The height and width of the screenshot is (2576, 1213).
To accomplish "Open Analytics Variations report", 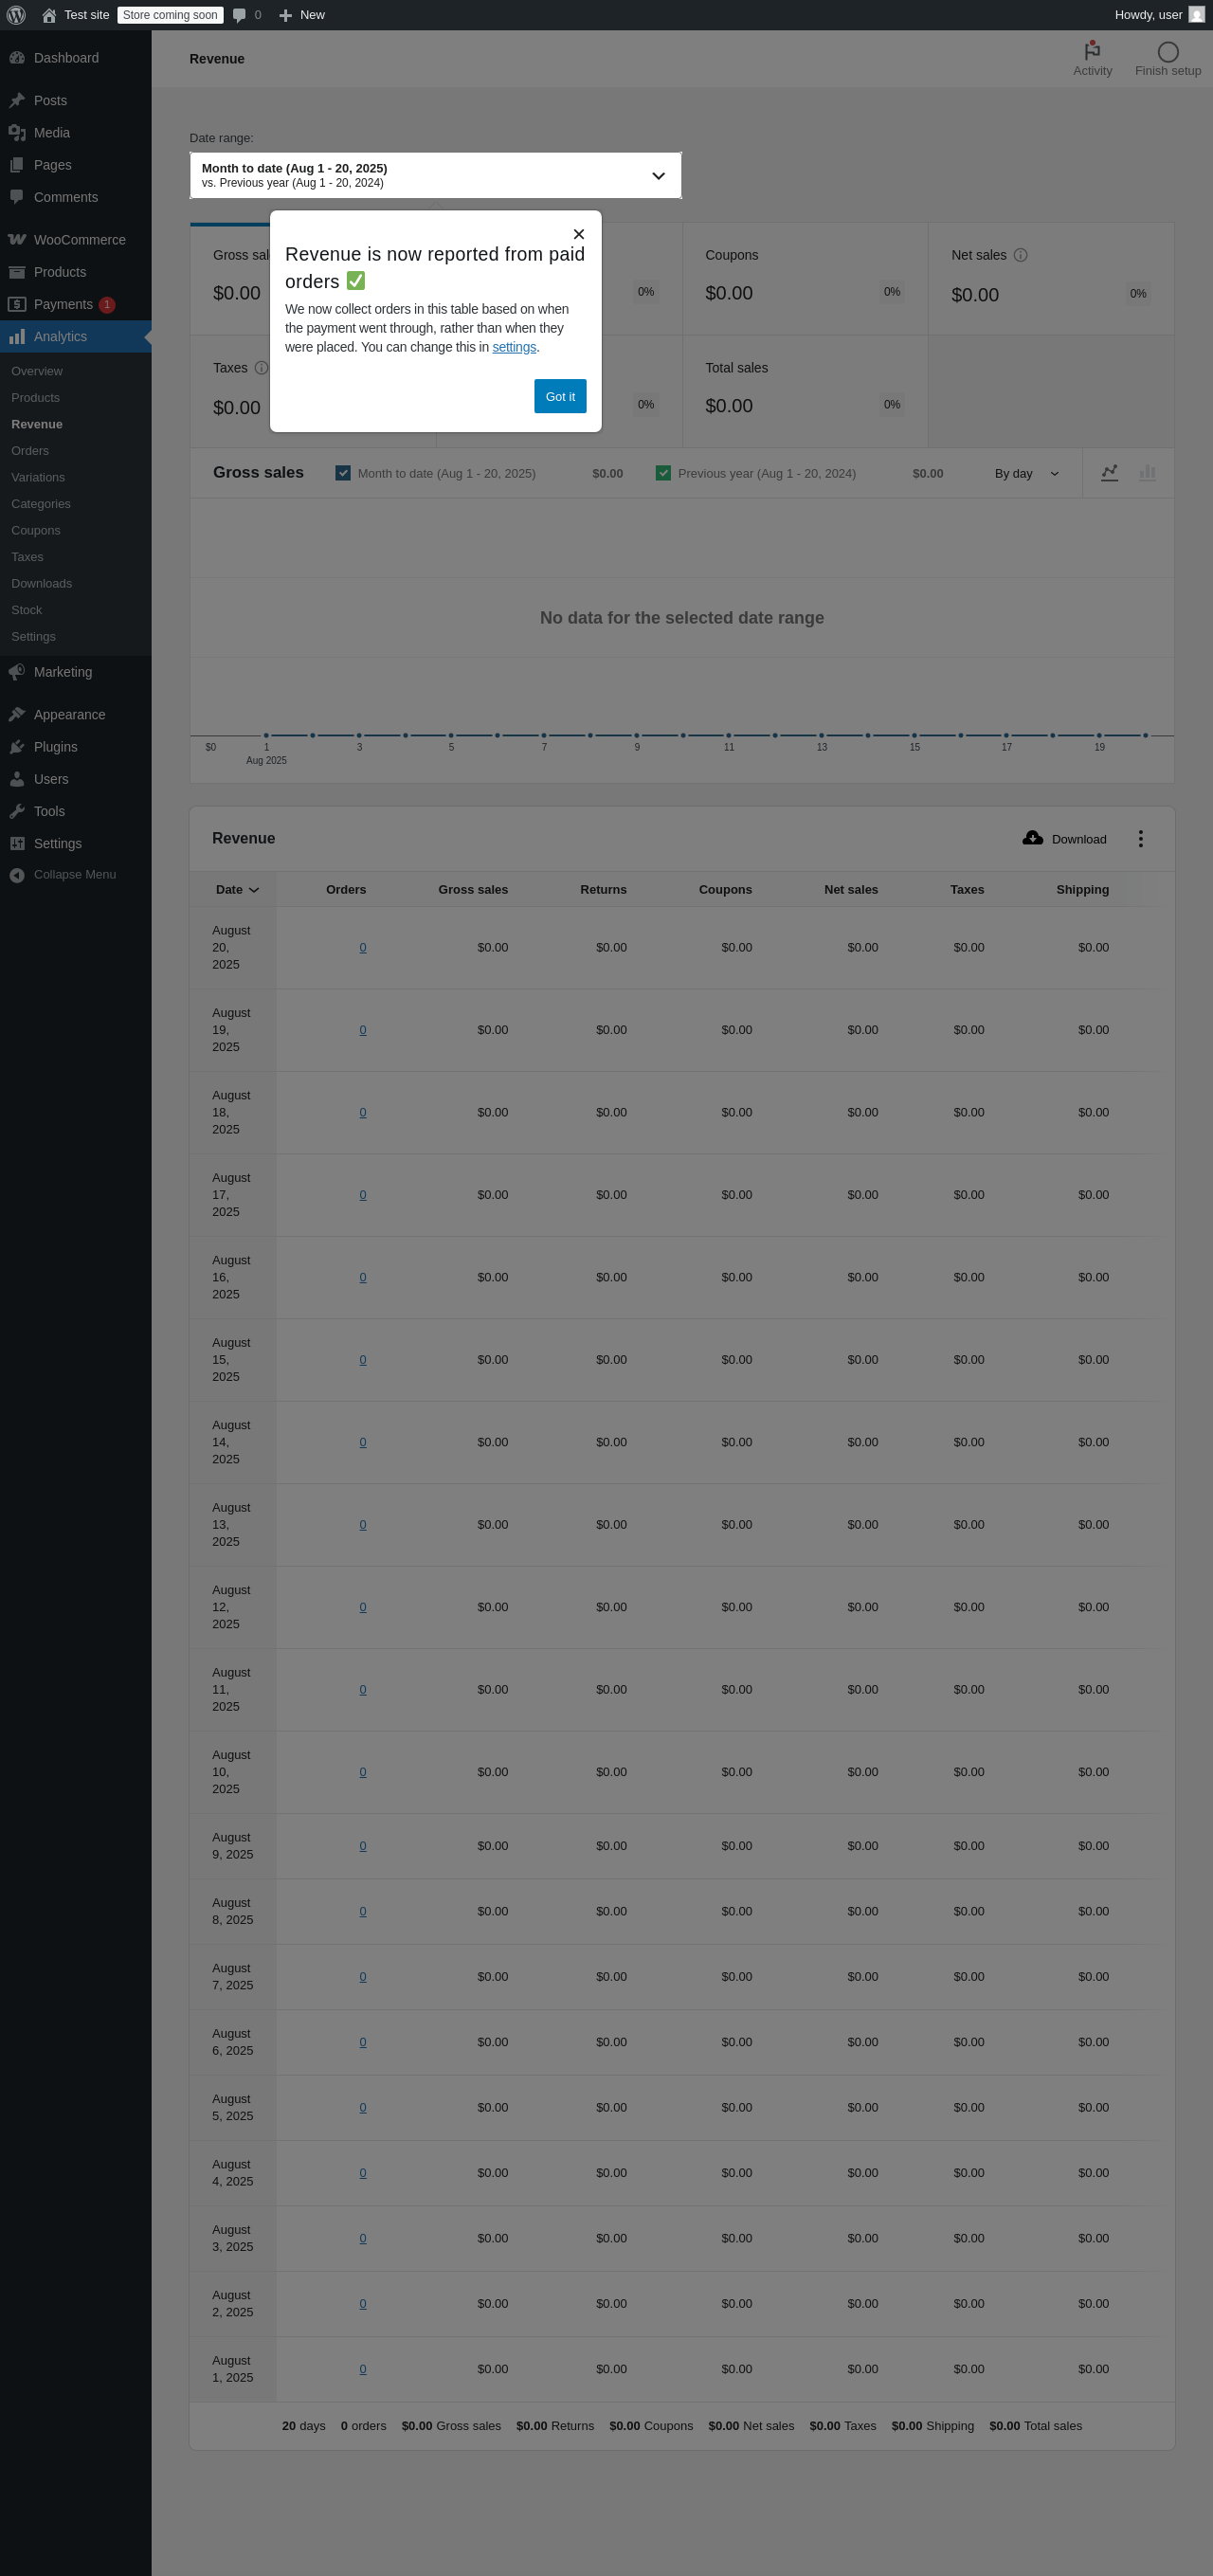I will point(38,477).
